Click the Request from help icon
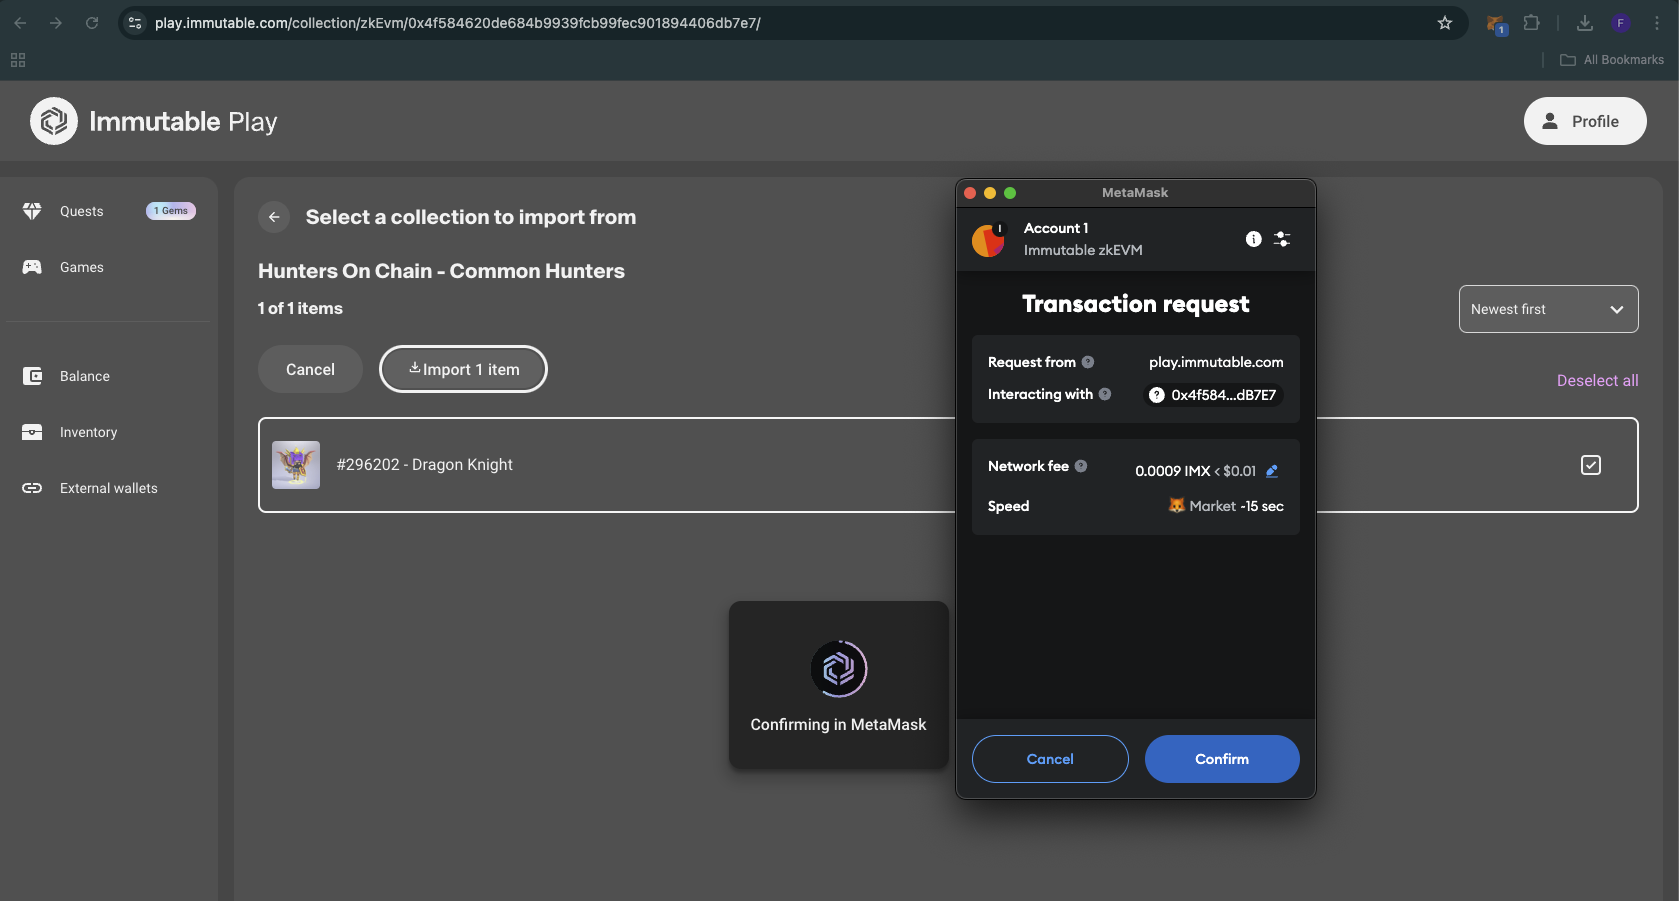The image size is (1679, 901). [1088, 362]
